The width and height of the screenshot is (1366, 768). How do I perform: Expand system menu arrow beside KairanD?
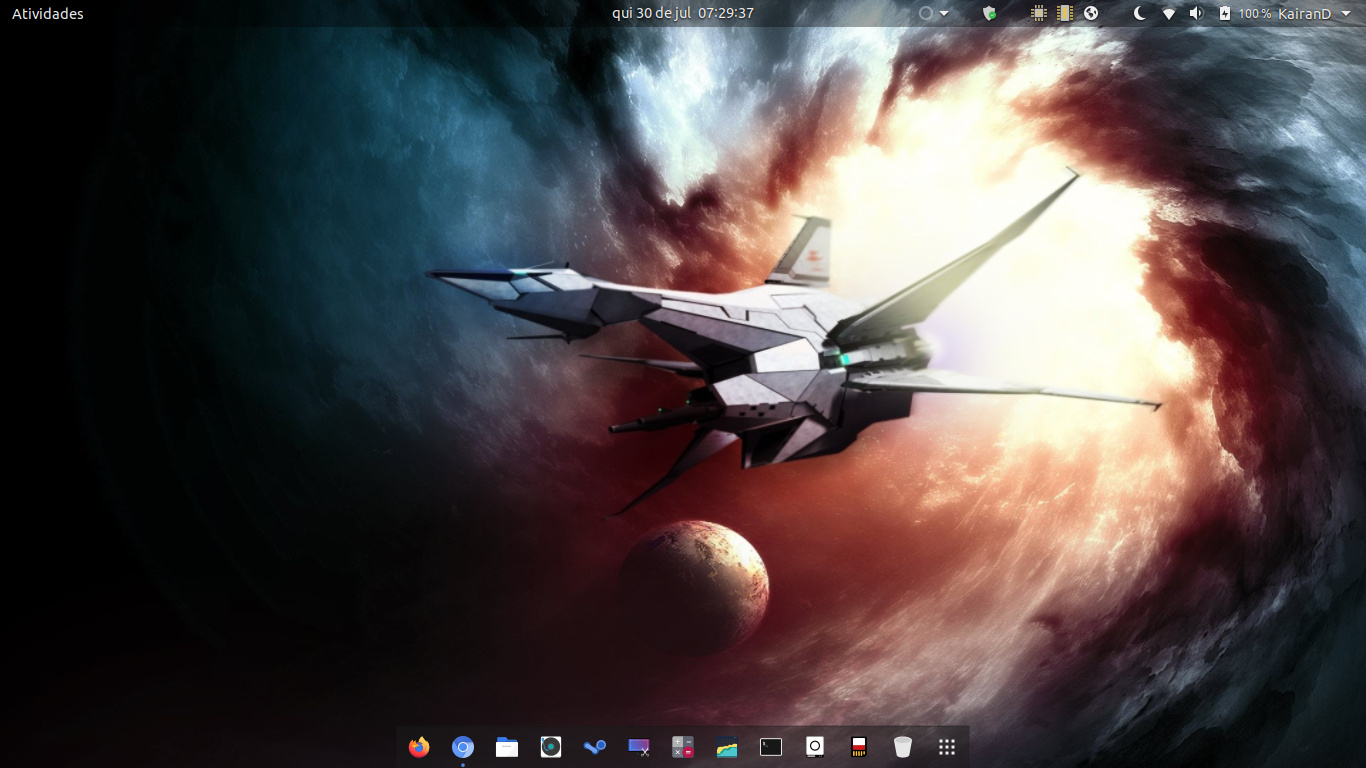[1346, 14]
